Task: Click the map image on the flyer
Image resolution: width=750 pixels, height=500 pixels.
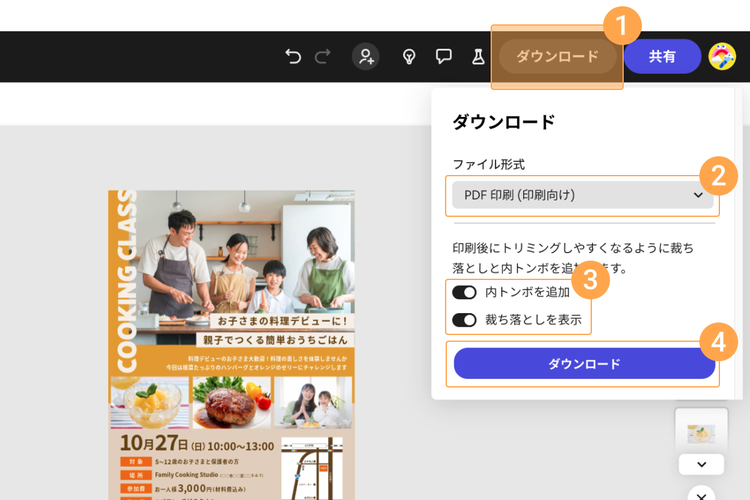Action: [x=311, y=468]
